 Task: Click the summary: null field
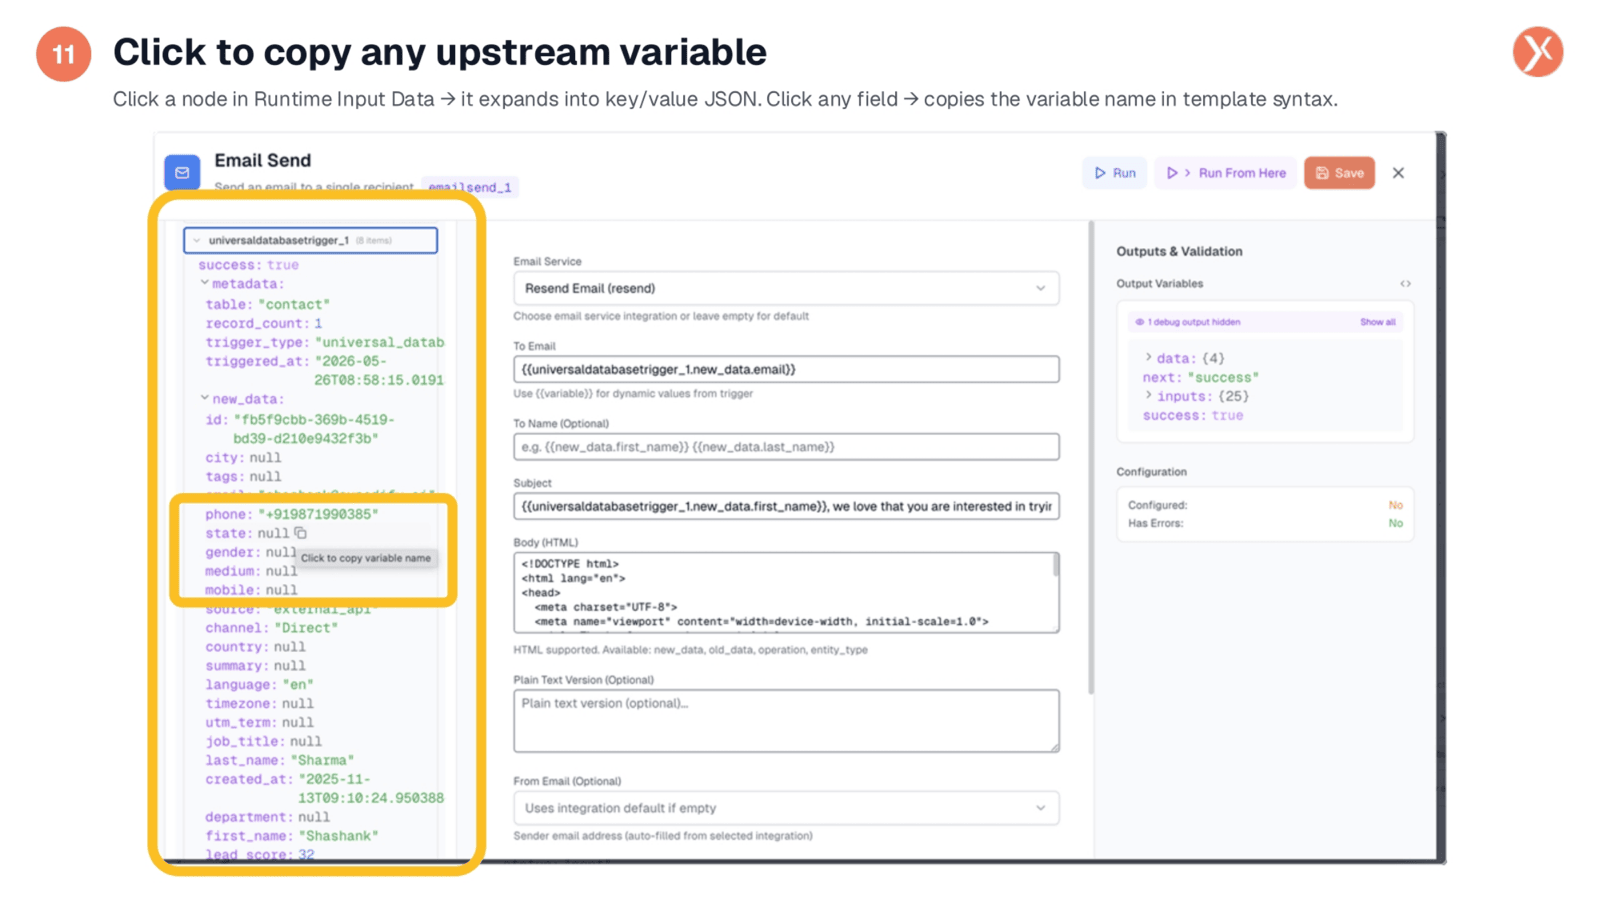[x=255, y=666]
